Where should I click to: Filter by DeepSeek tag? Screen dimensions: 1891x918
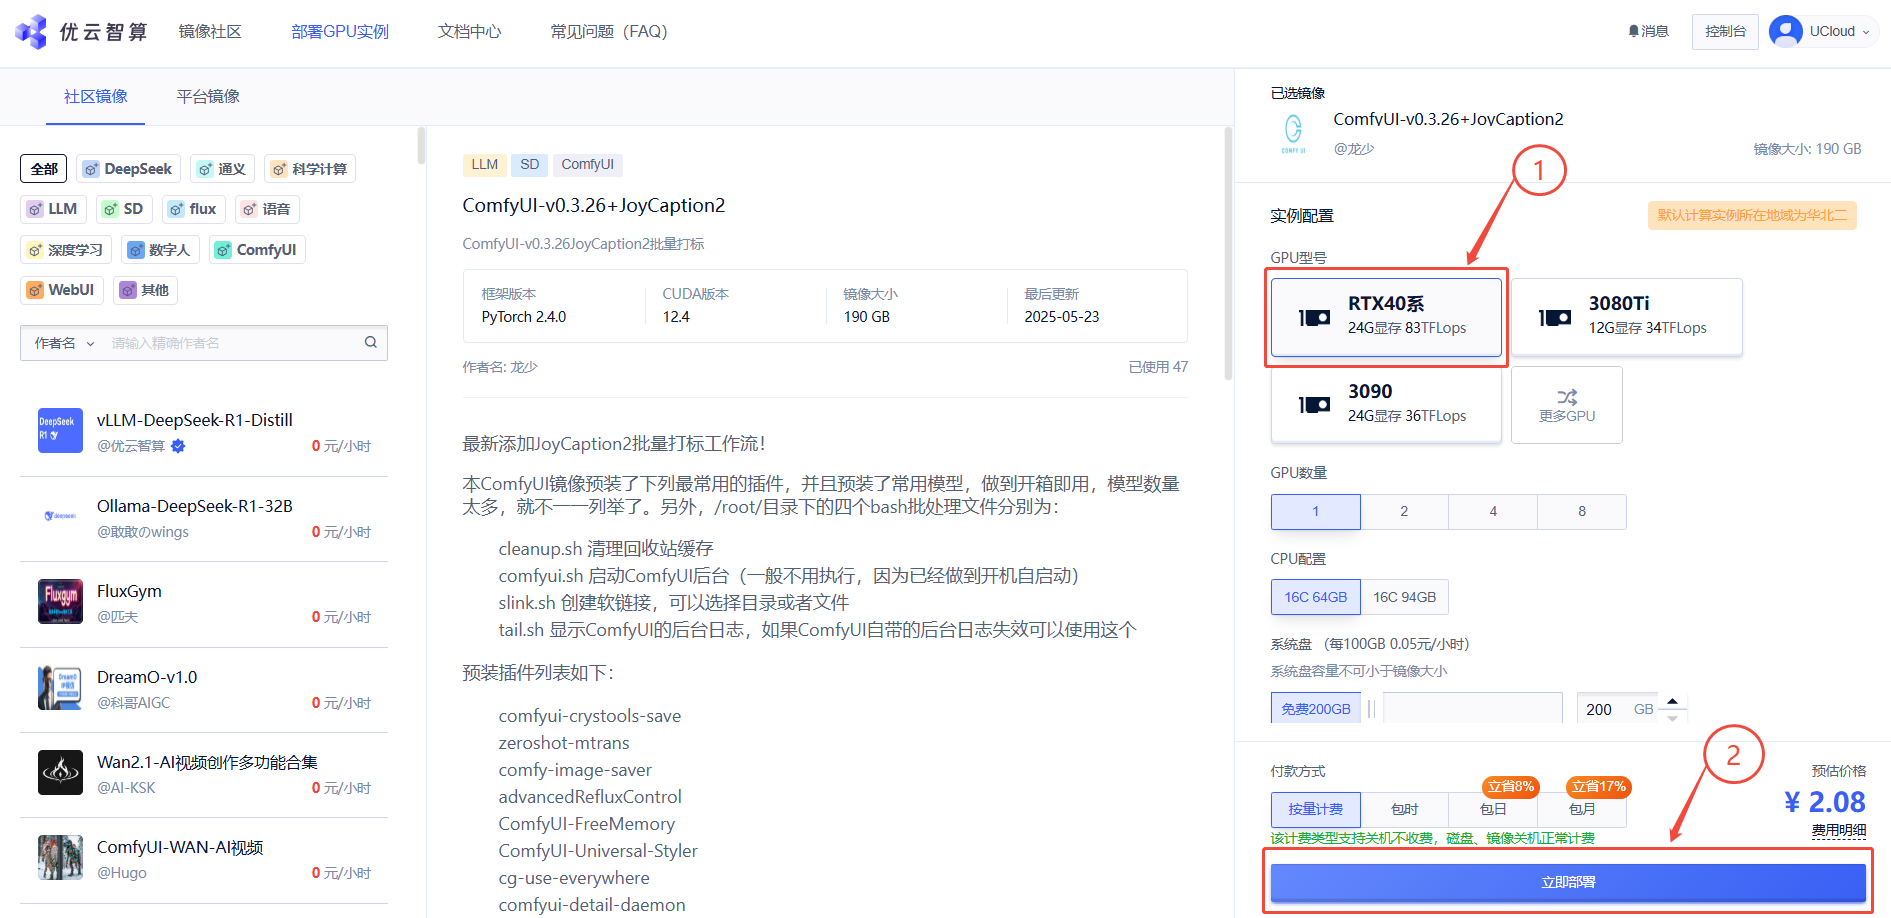[x=129, y=169]
